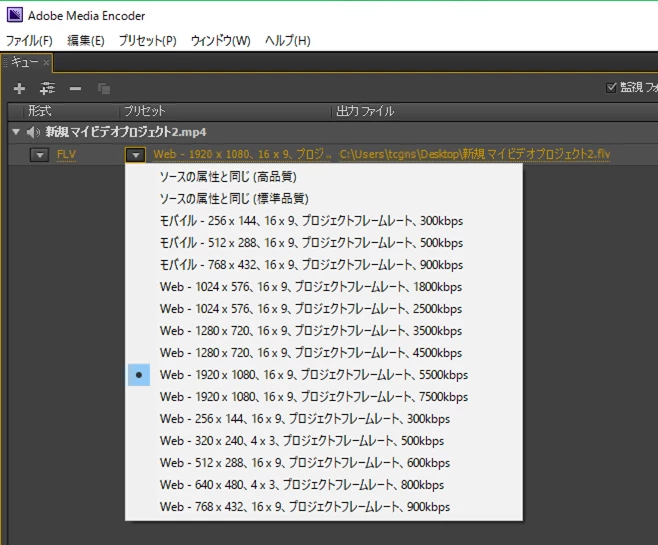The width and height of the screenshot is (658, 545).
Task: Choose ソースの属性と同じ (標準品質) preset
Action: 324,198
